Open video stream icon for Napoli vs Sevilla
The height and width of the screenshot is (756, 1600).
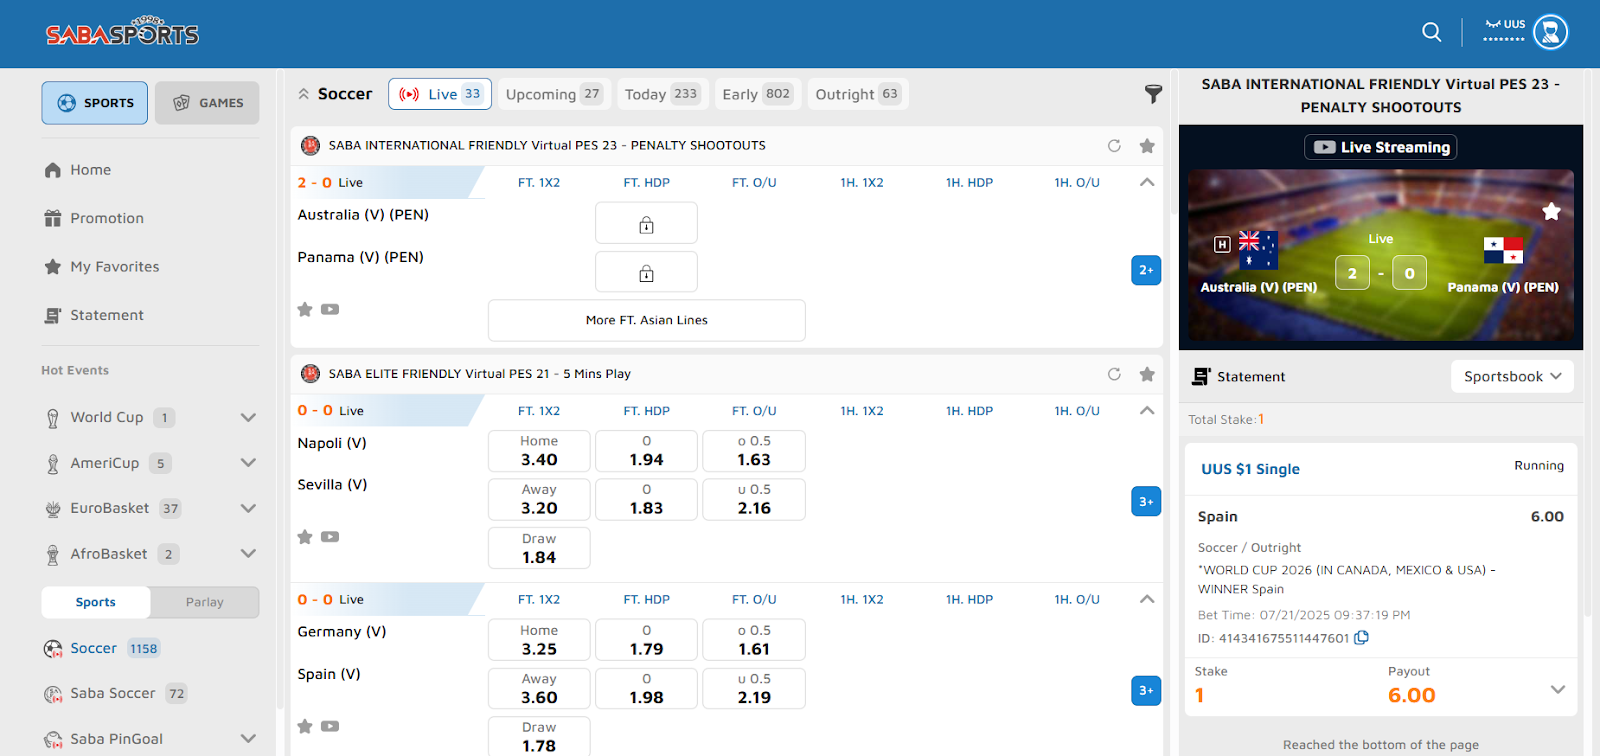(x=330, y=537)
